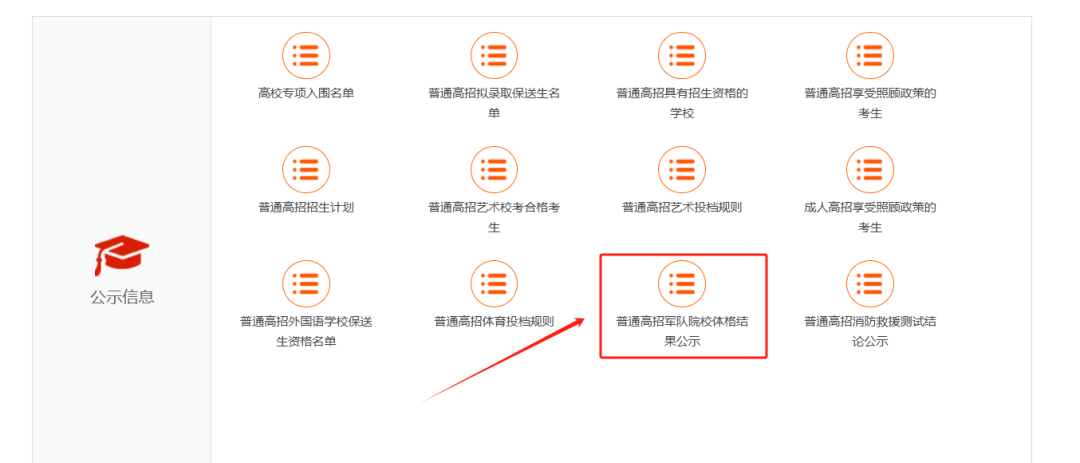The width and height of the screenshot is (1080, 463).
Task: Click the list icon above 普通高招艺术投档规则
Action: [682, 169]
